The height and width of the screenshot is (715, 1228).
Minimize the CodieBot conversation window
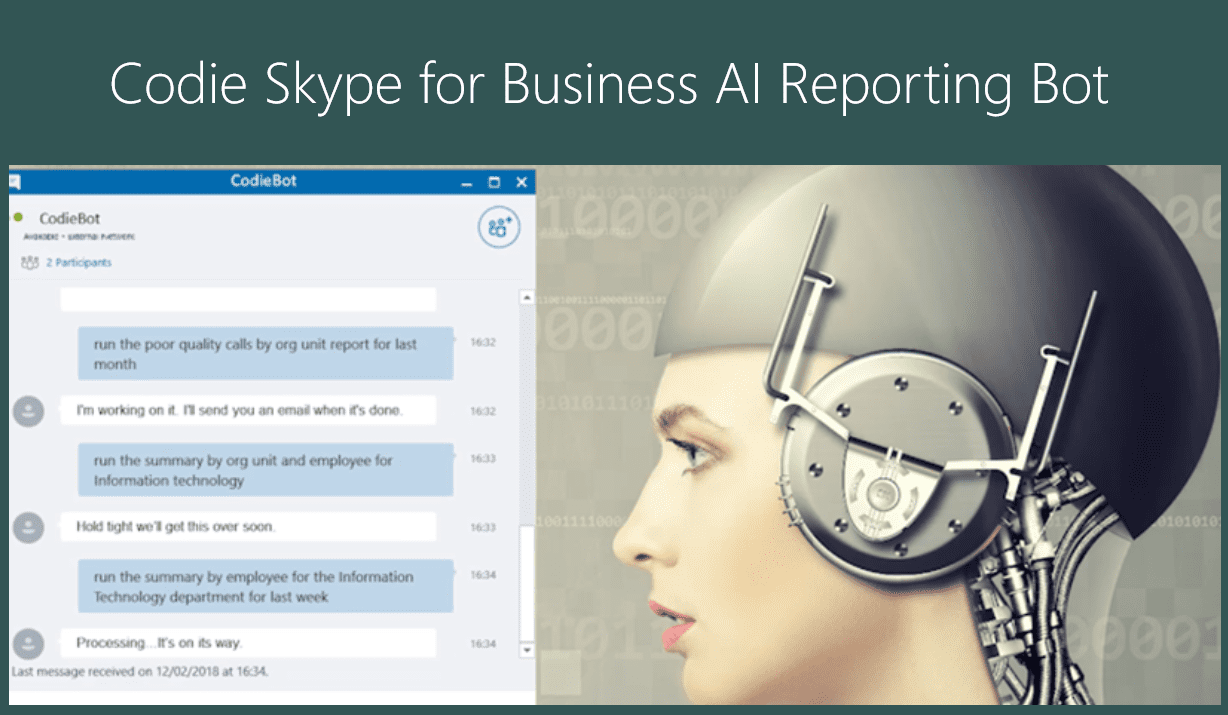click(466, 182)
